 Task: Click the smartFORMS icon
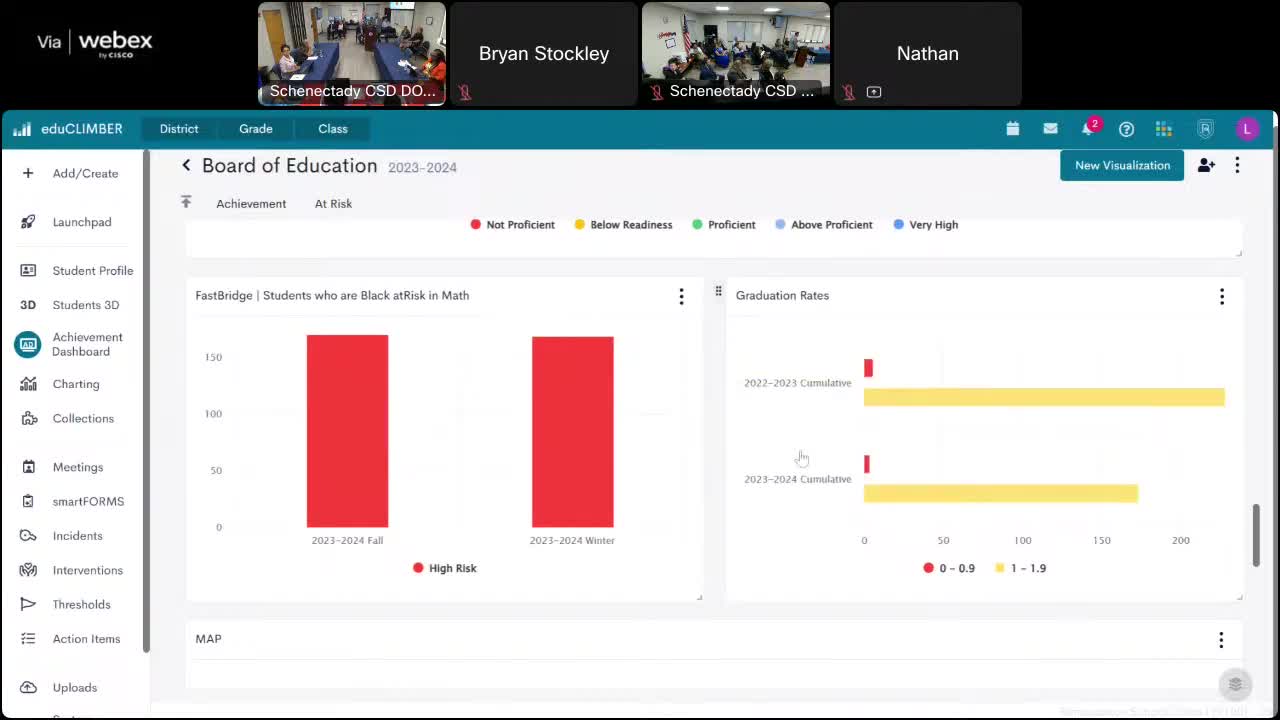[x=28, y=501]
